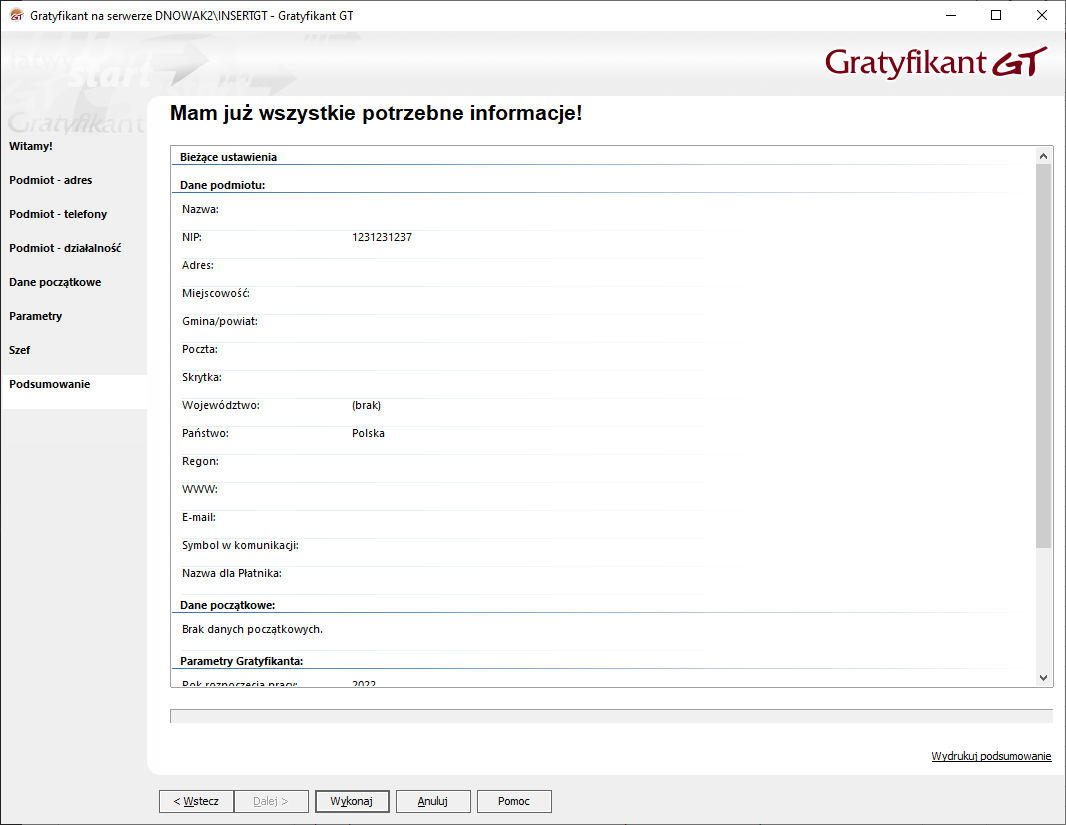This screenshot has width=1066, height=825.
Task: Click Nazwa dla Płatnika: label
Action: tap(232, 573)
